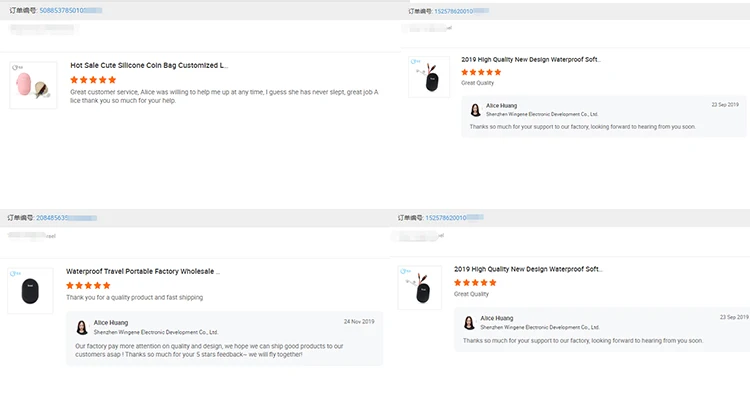Open the Hot Sale Cute Silicone Coin Bag title
The height and width of the screenshot is (400, 750).
(x=149, y=65)
